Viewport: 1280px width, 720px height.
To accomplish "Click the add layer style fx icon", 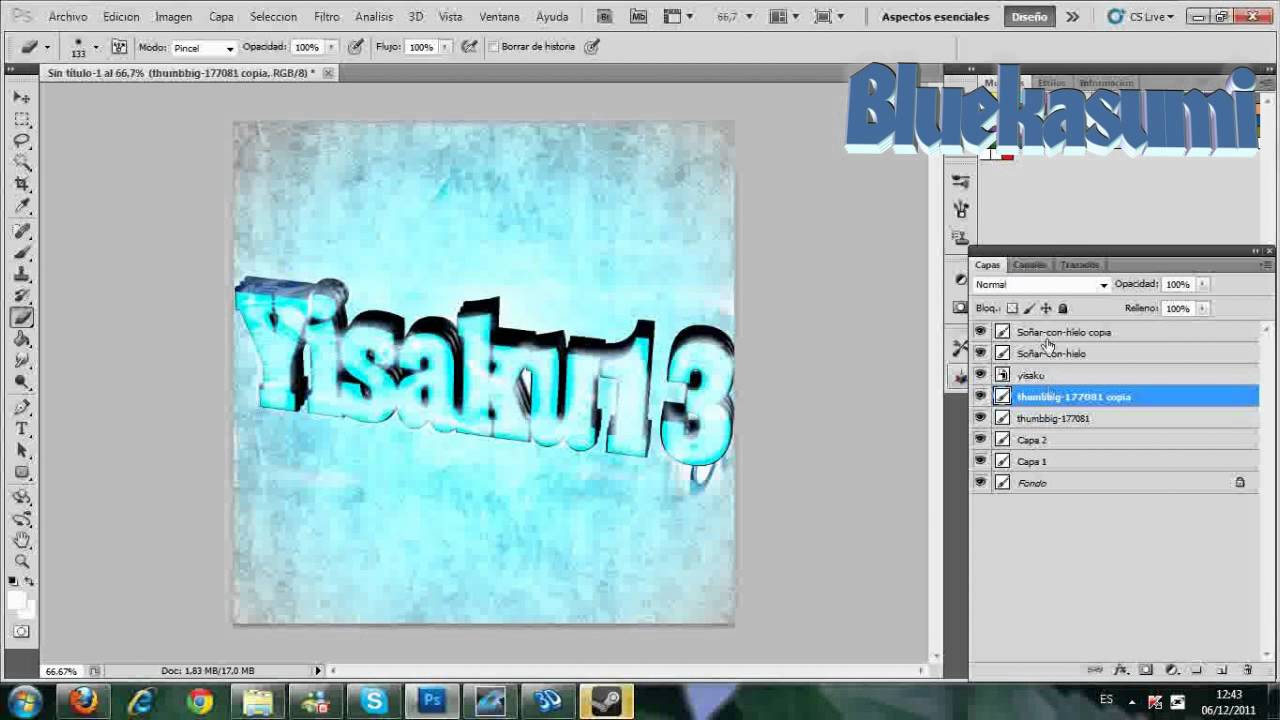I will tap(1121, 670).
